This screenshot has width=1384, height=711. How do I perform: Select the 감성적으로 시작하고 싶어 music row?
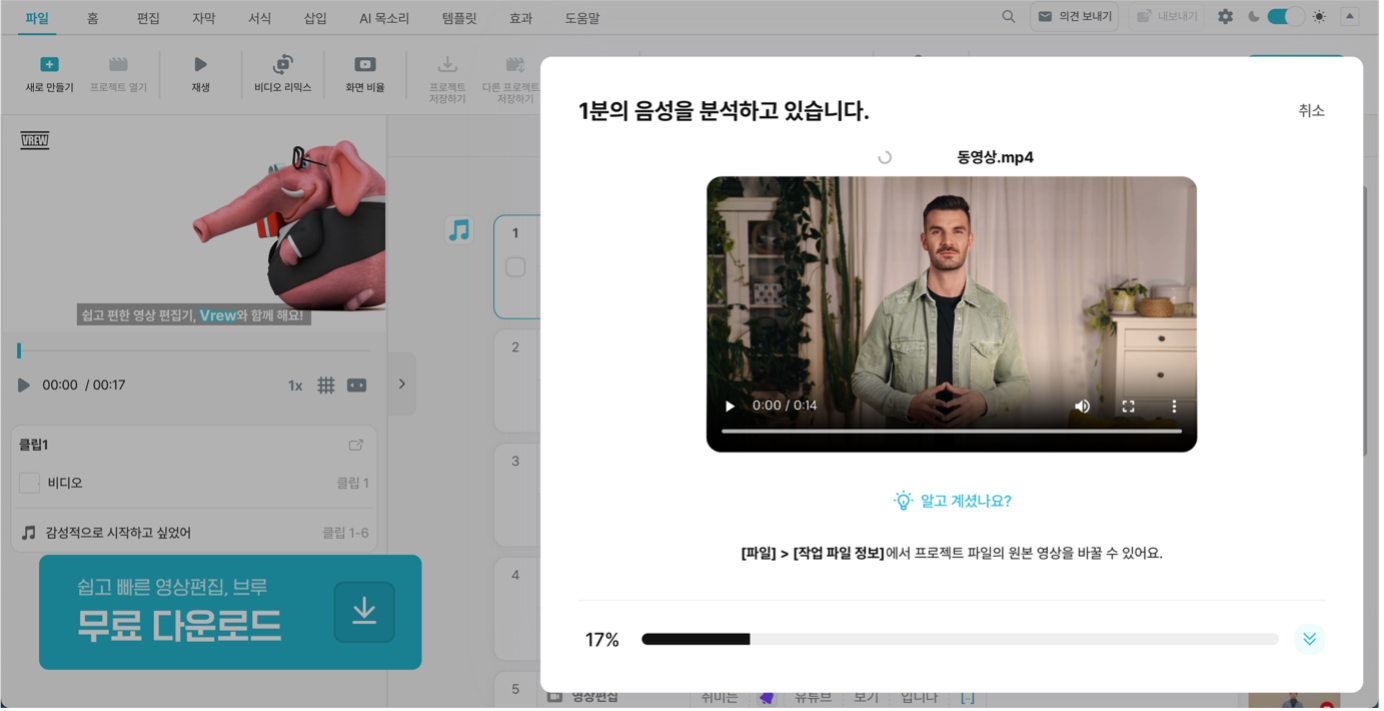[194, 533]
